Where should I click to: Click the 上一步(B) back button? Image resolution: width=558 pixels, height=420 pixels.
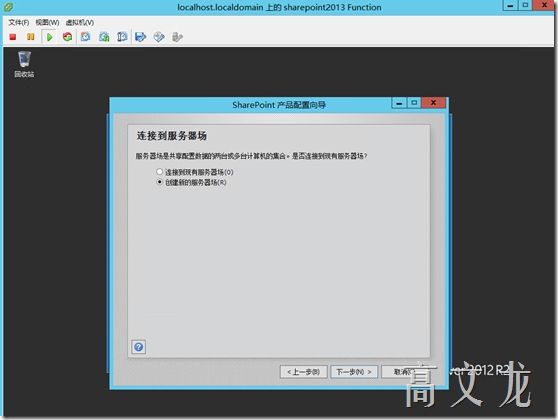304,372
